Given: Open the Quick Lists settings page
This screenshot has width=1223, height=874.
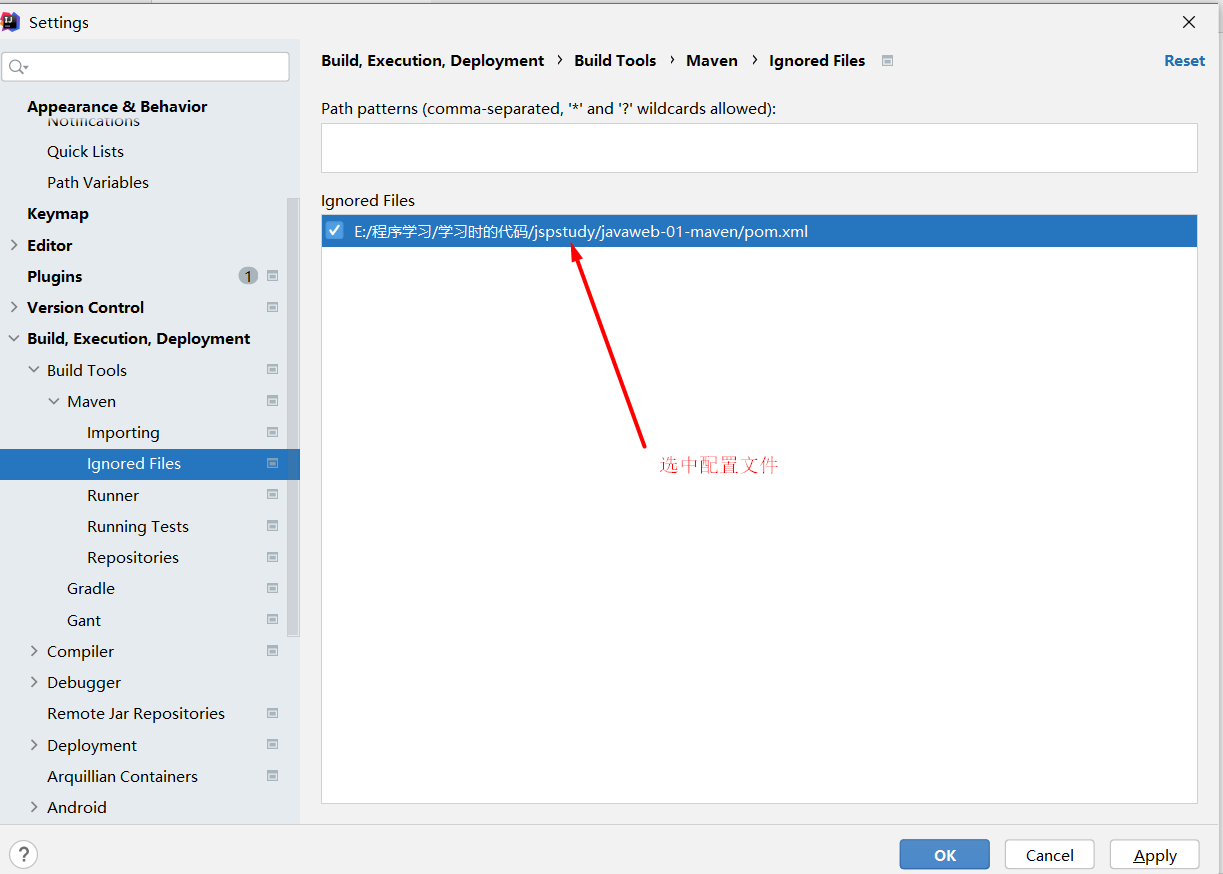Looking at the screenshot, I should point(85,151).
